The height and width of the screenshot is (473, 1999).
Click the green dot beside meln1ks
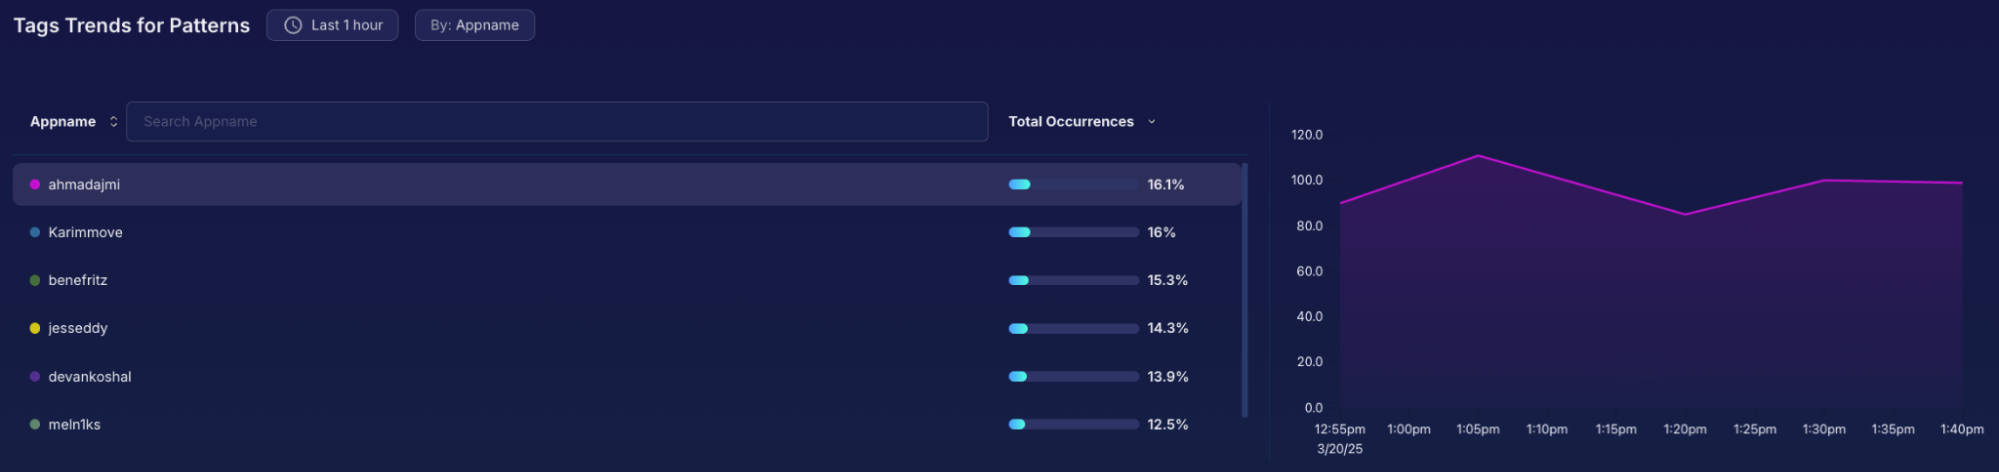click(x=35, y=425)
